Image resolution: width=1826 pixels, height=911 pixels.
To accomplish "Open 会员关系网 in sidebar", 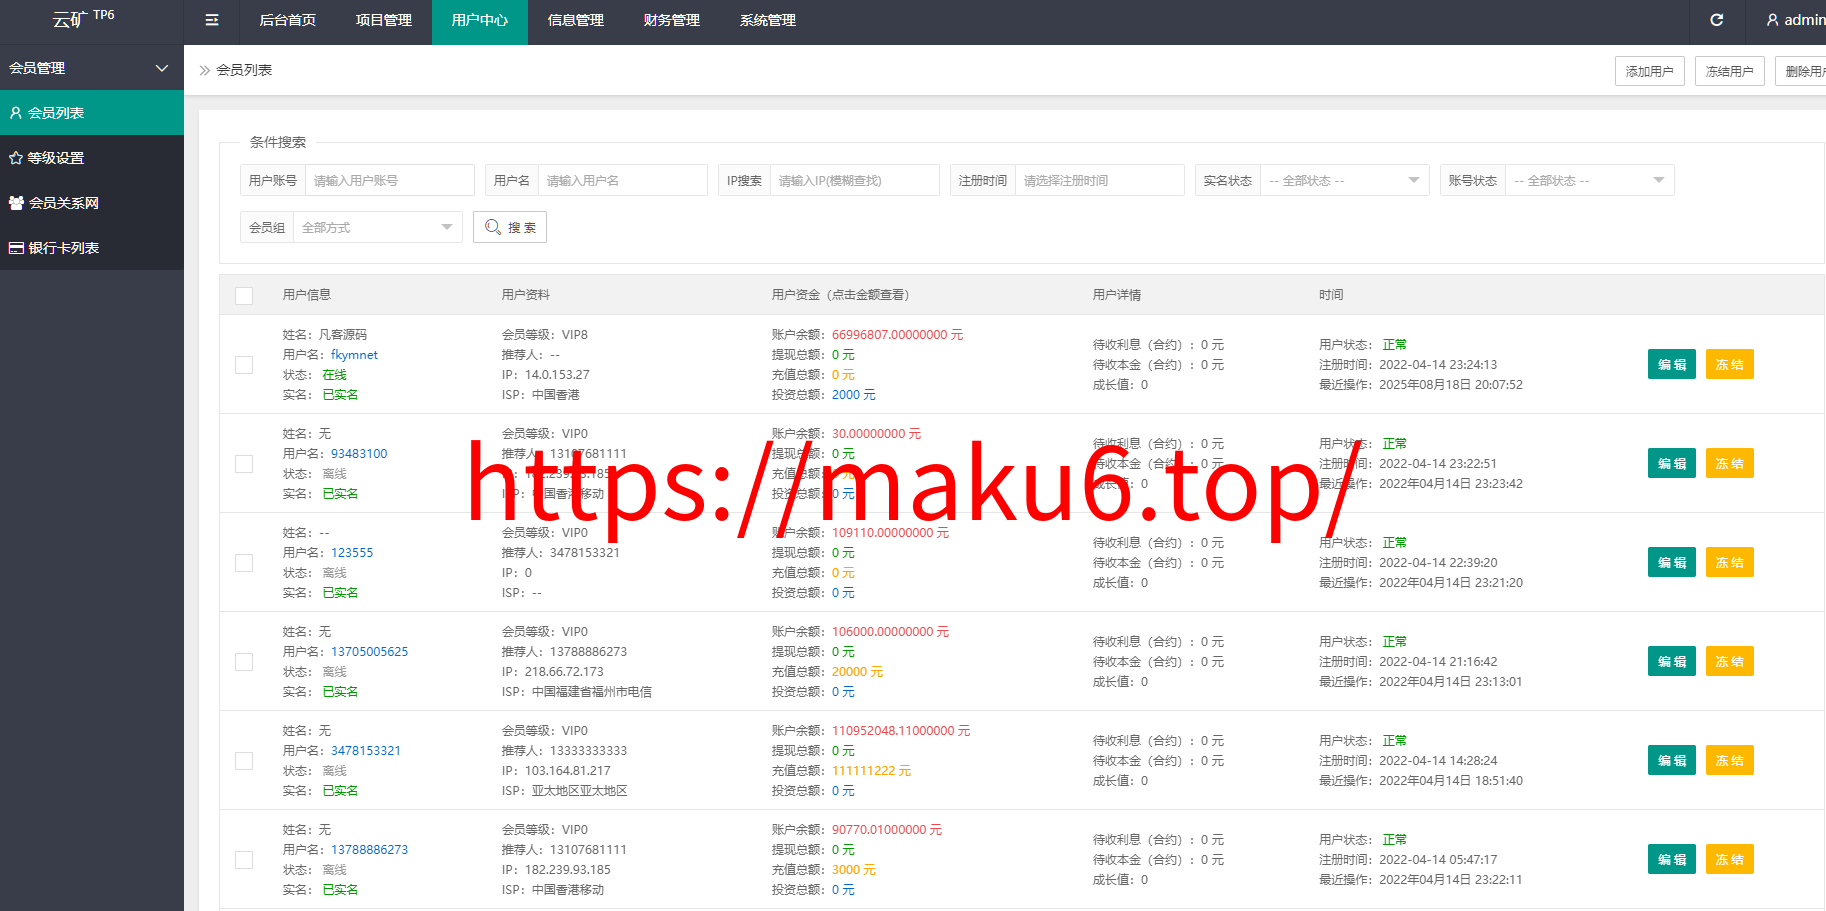I will (x=92, y=203).
